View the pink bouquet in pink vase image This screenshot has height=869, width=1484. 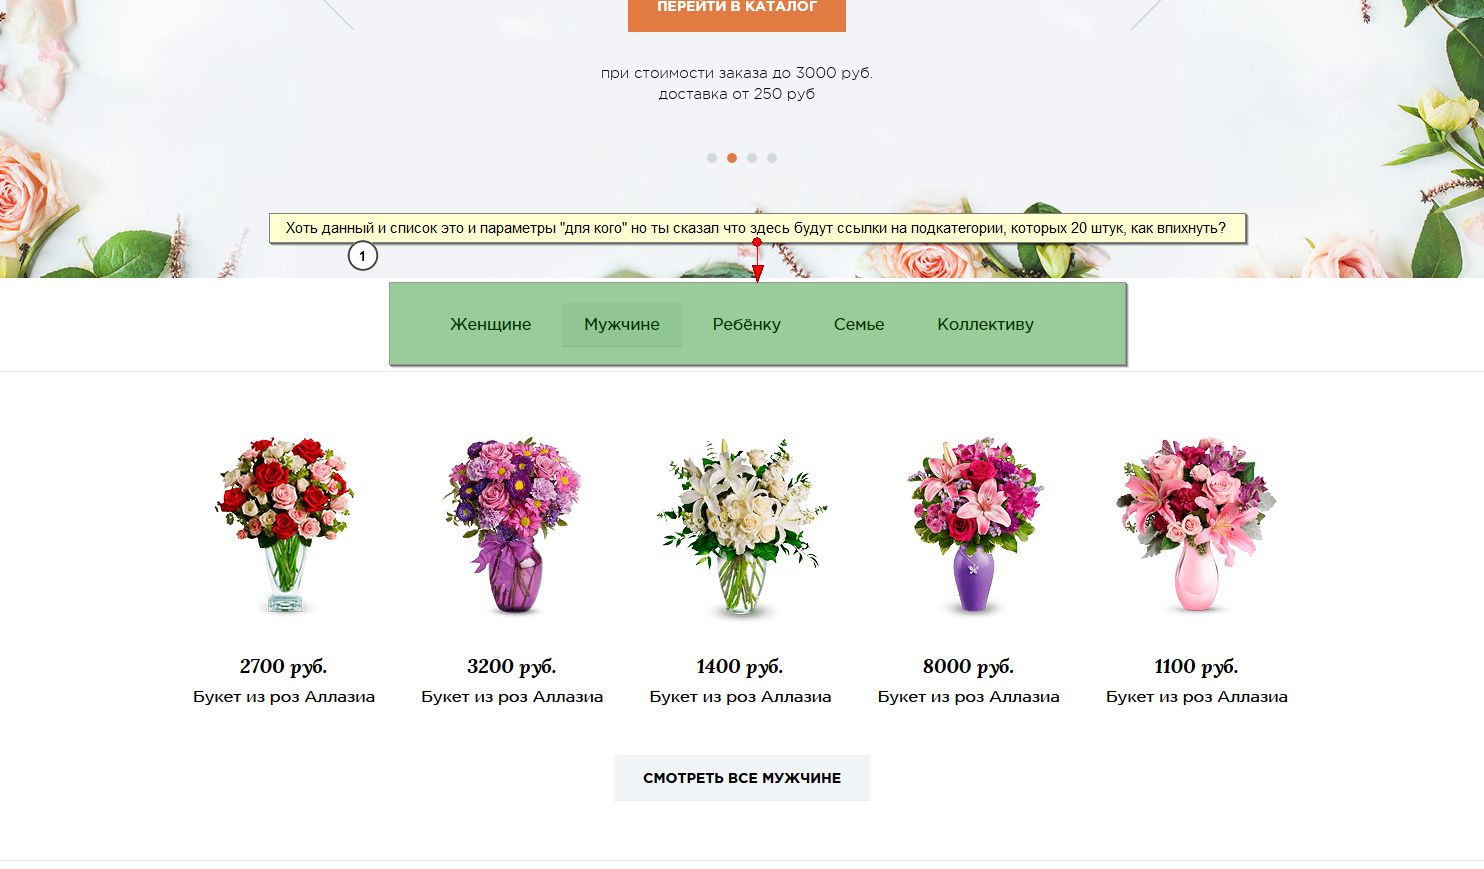(x=1196, y=525)
